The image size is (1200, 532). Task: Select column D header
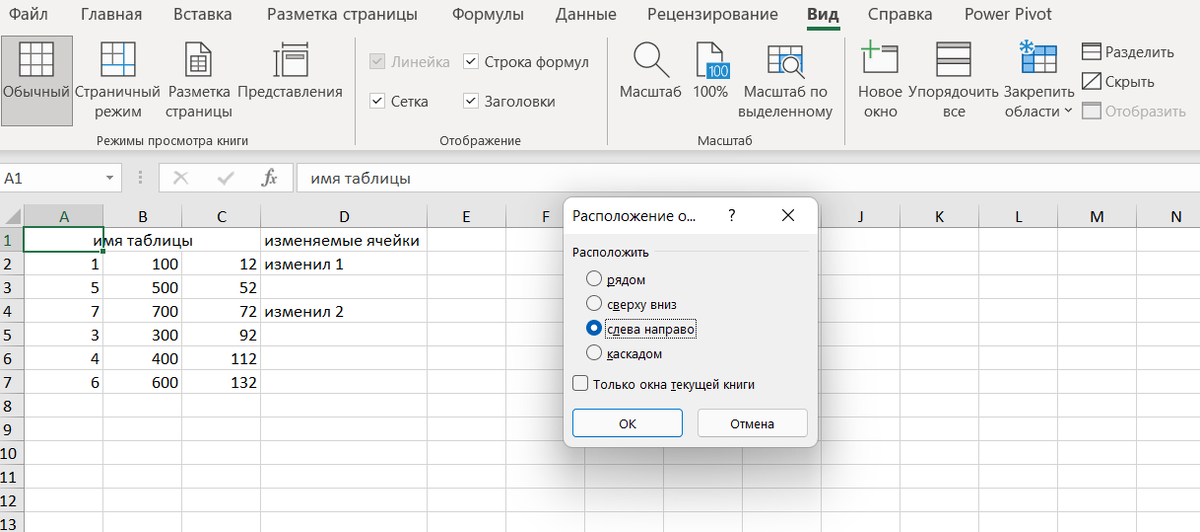[x=343, y=216]
